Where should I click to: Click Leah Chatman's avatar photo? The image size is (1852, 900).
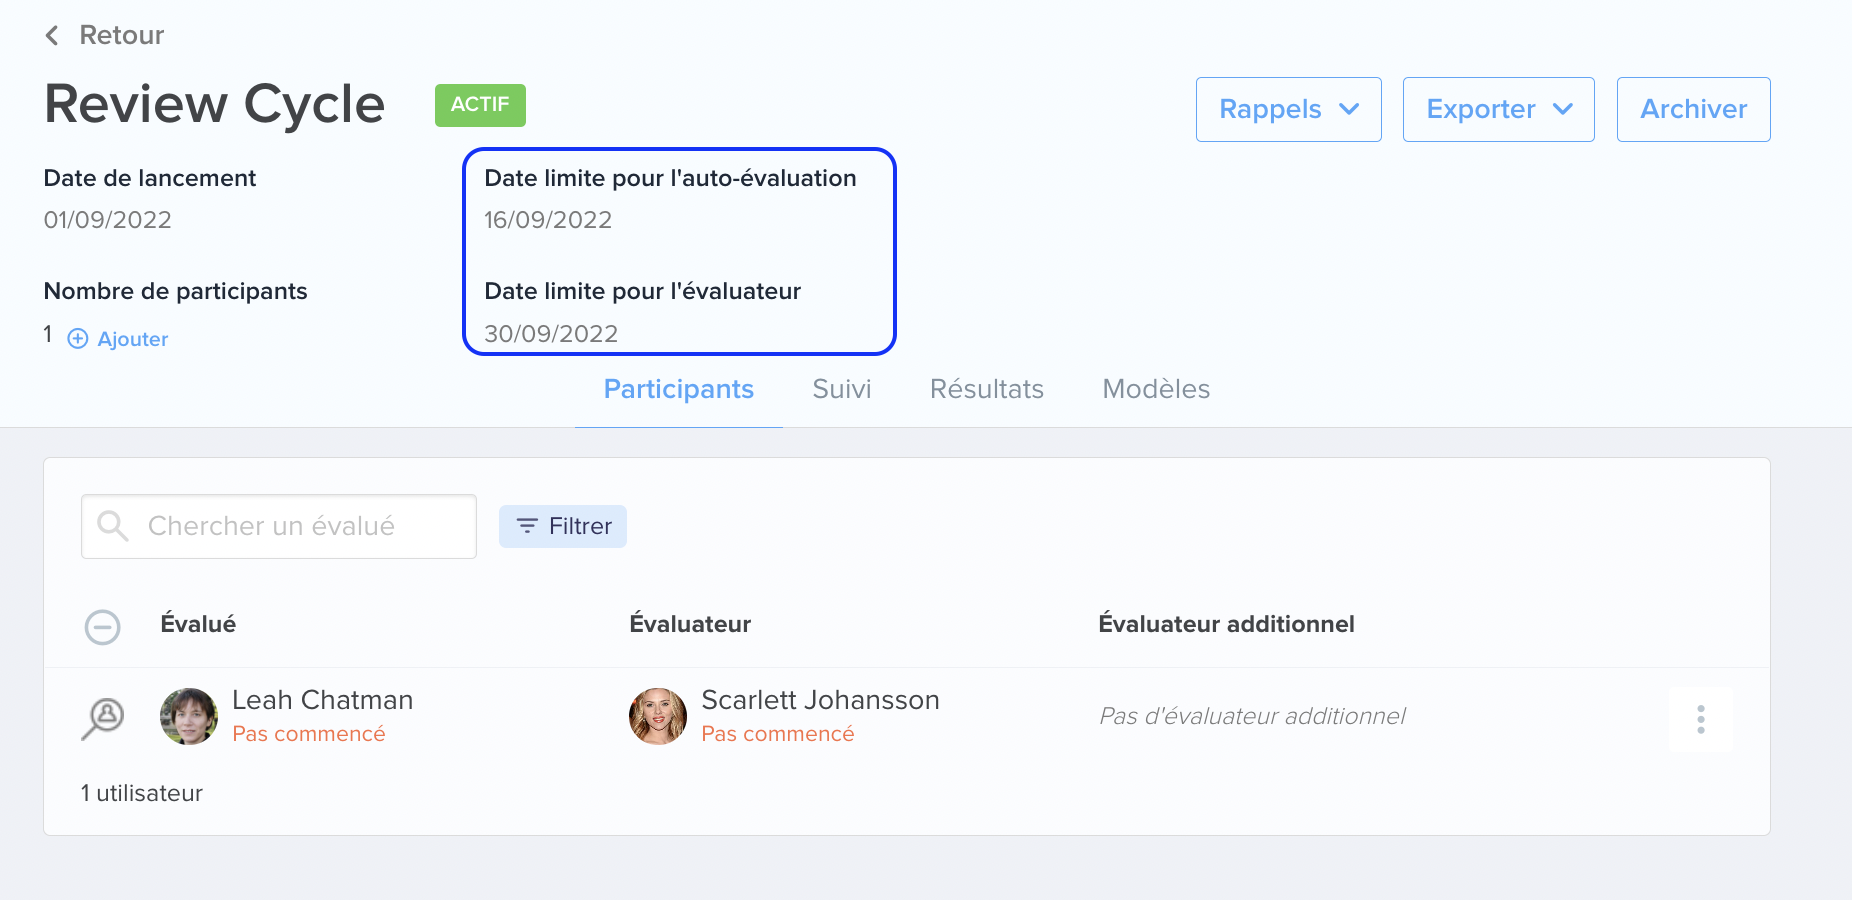(x=189, y=716)
